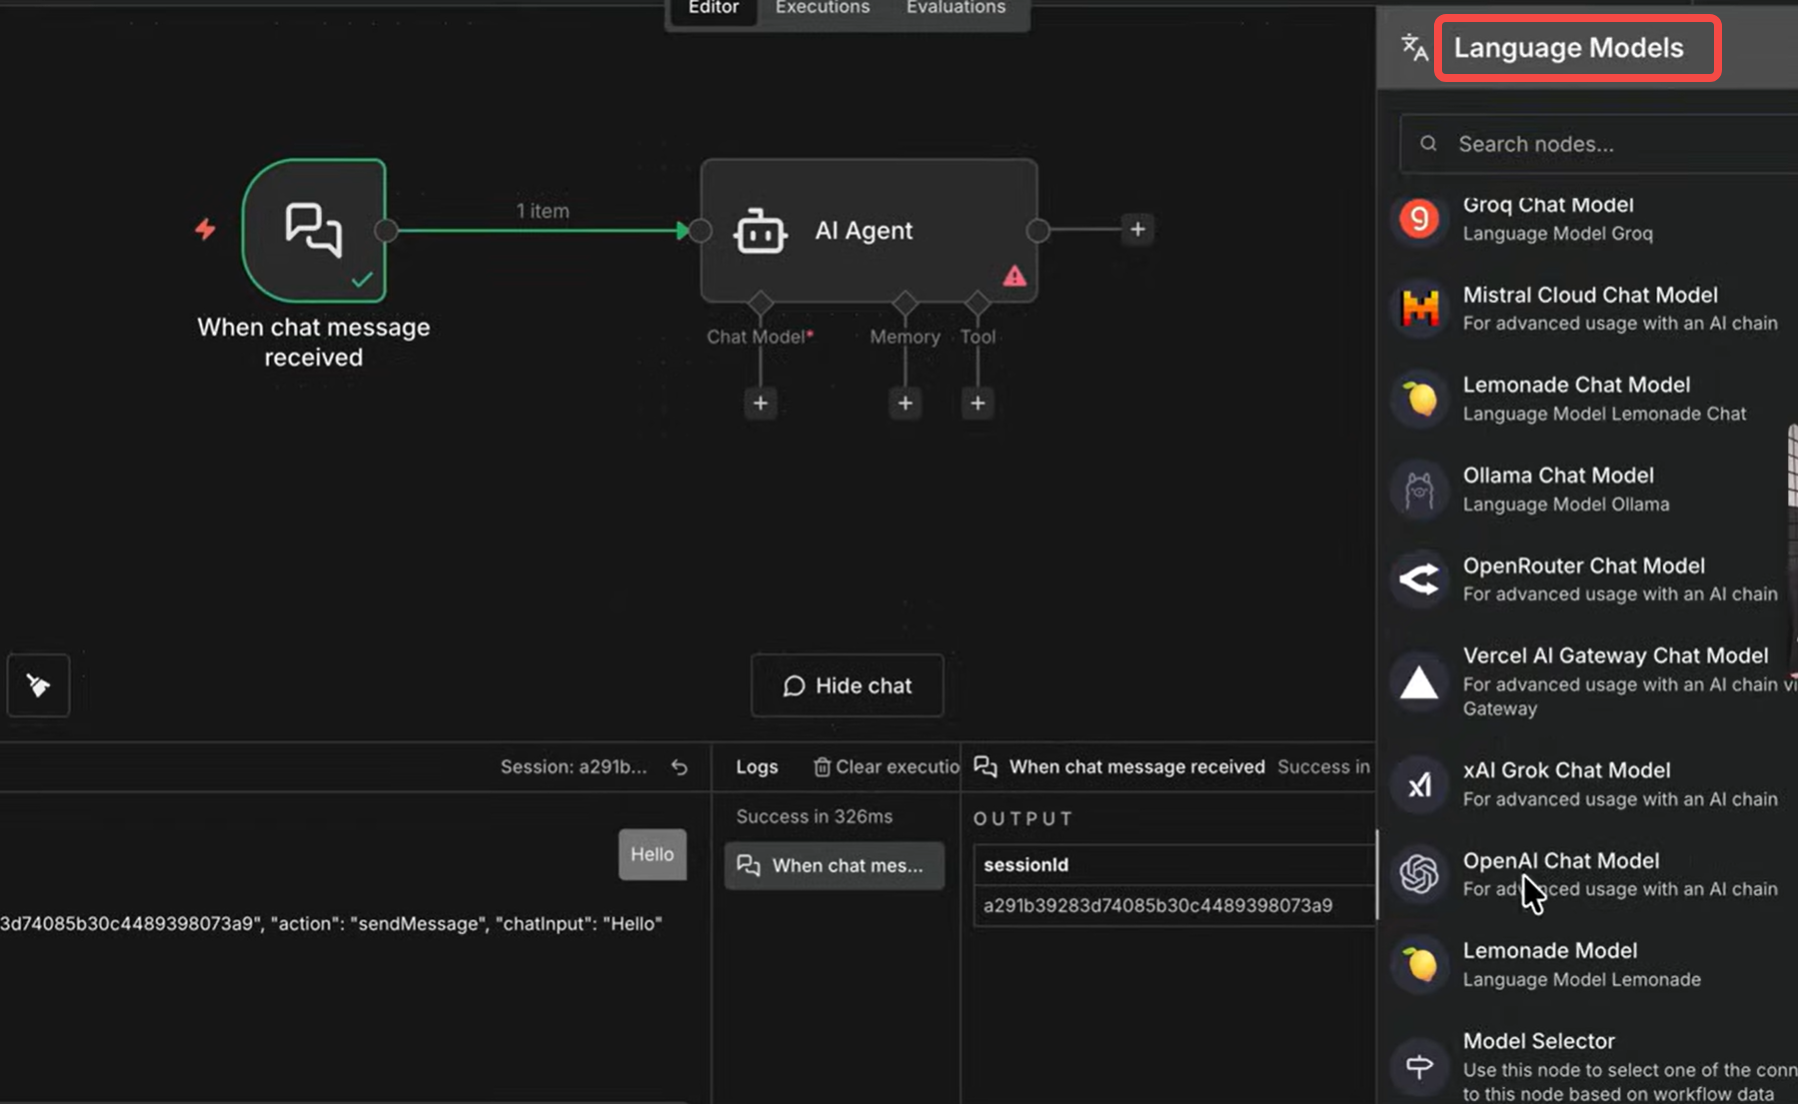Click the '1 item' connection label
Image resolution: width=1798 pixels, height=1104 pixels.
[x=543, y=211]
